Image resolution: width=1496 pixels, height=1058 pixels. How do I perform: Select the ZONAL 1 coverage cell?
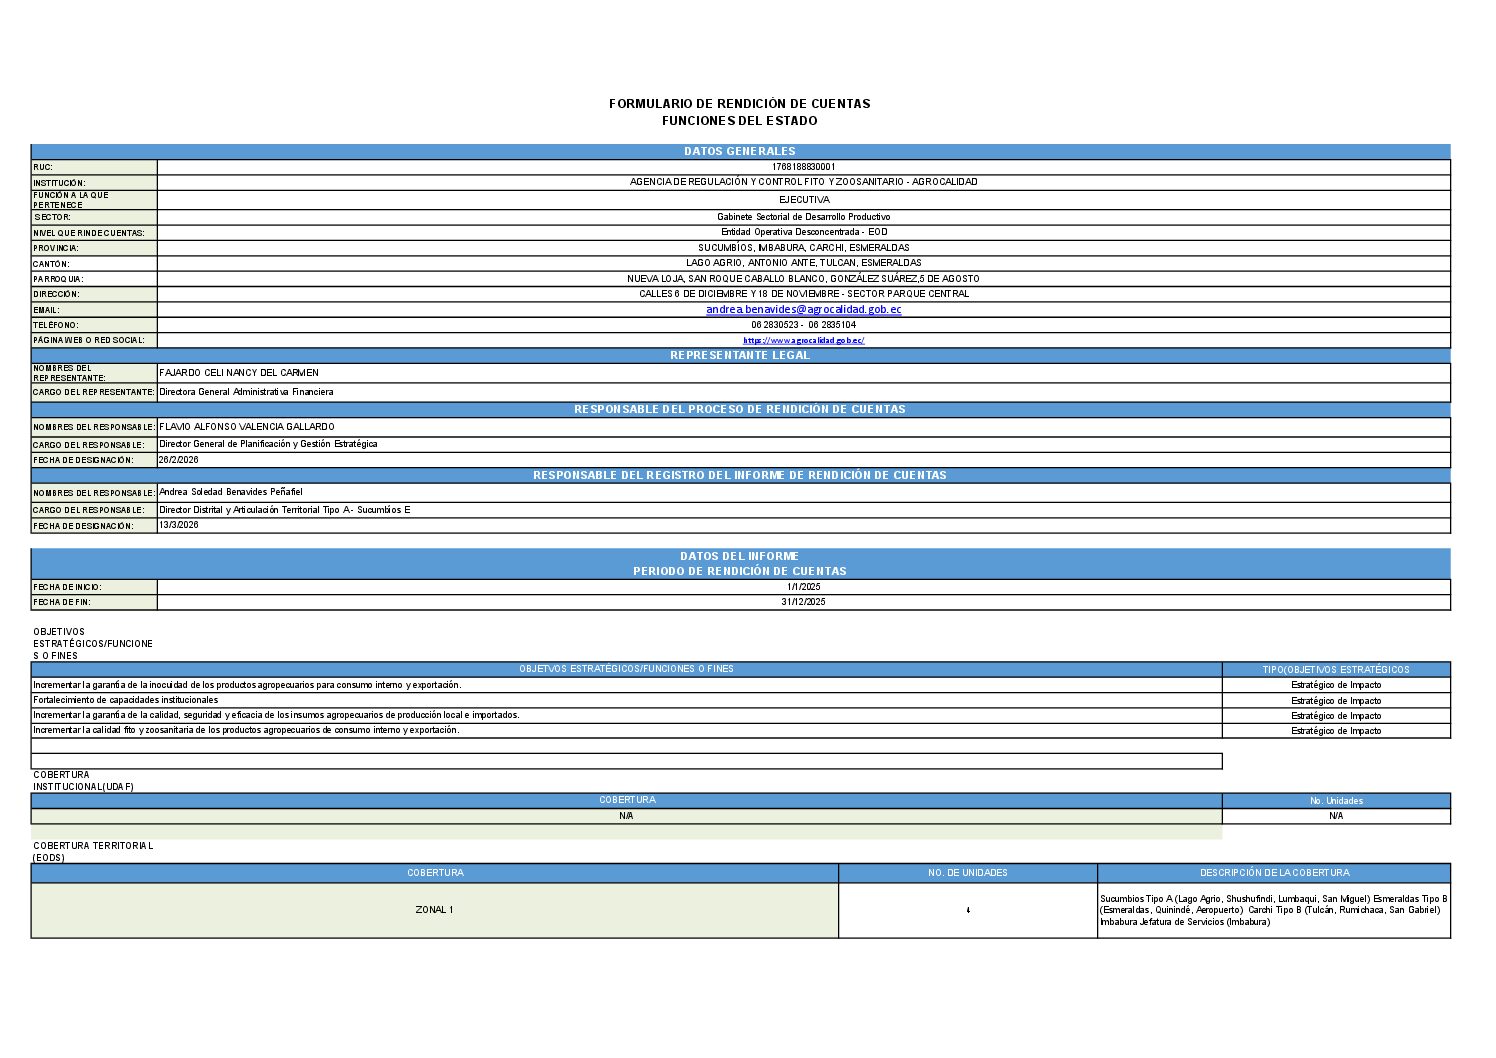click(434, 910)
